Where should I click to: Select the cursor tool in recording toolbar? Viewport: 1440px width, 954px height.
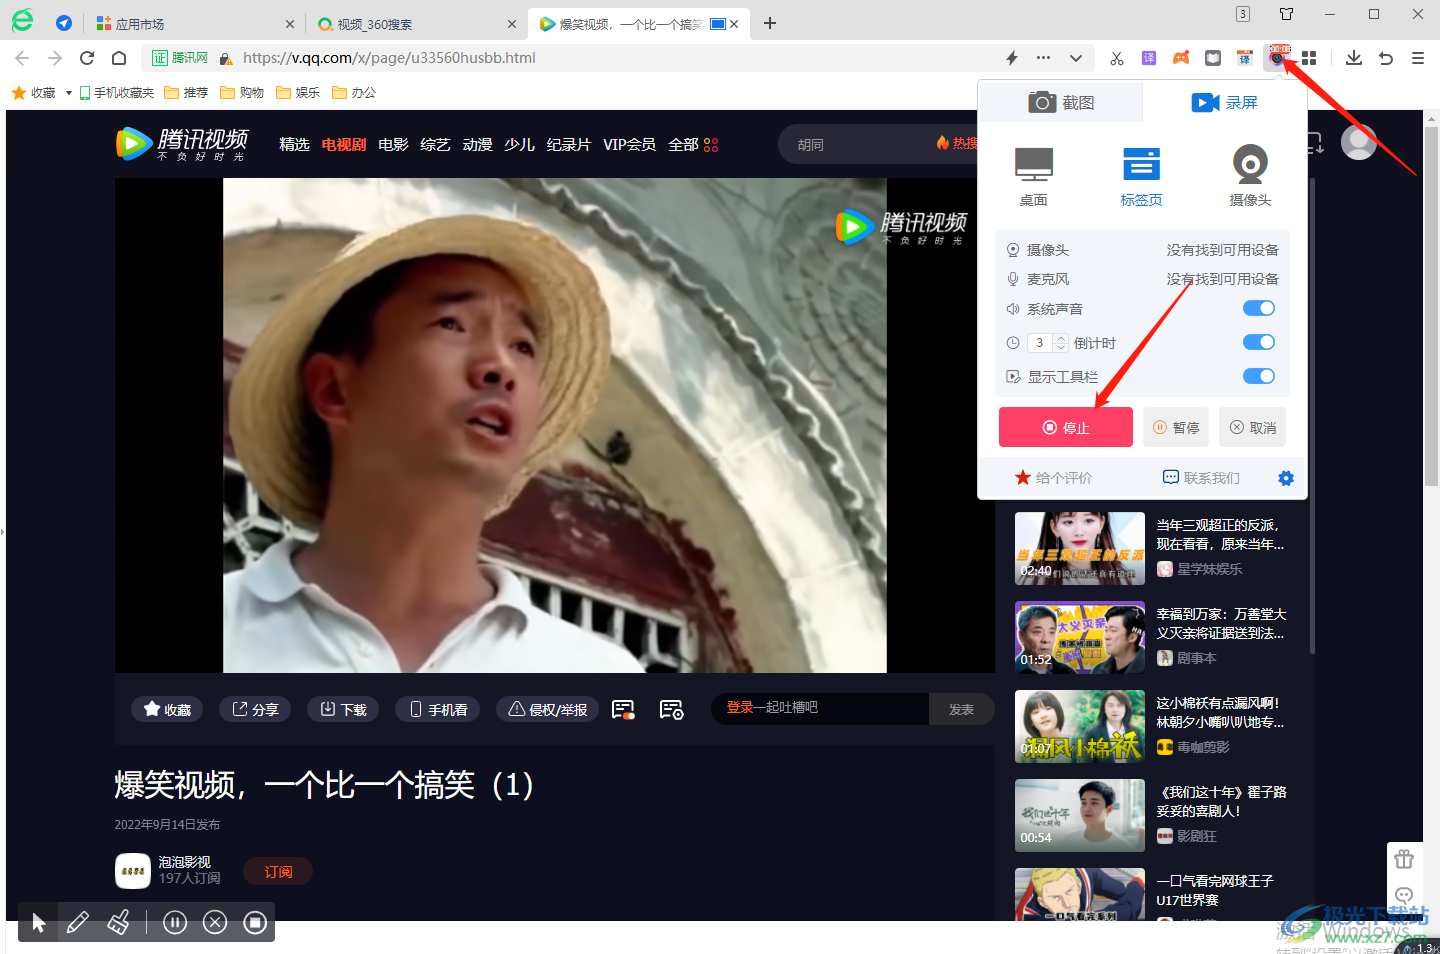coord(38,922)
